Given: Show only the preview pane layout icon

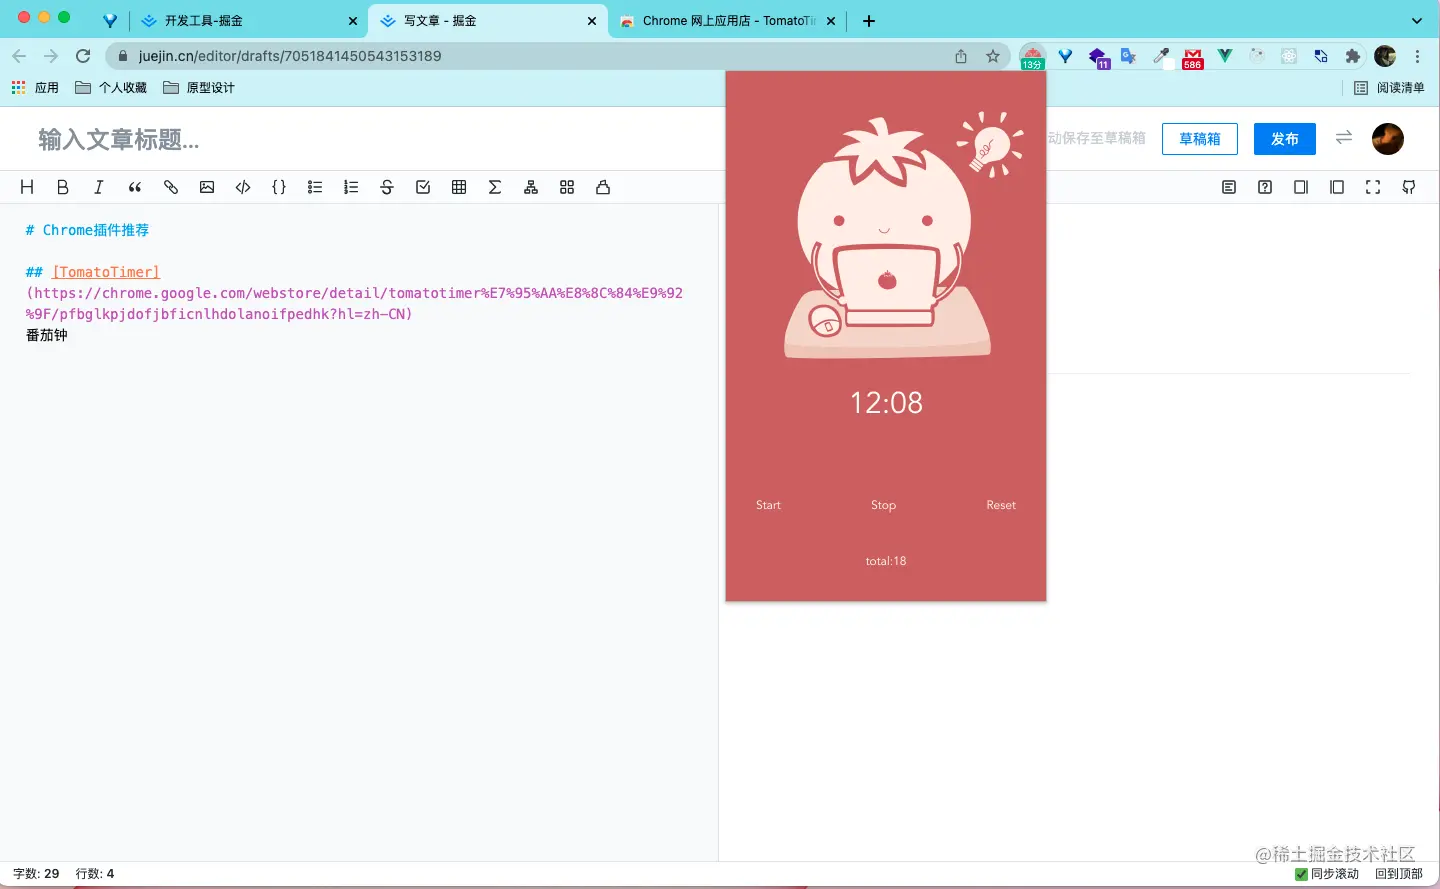Looking at the screenshot, I should [x=1337, y=187].
